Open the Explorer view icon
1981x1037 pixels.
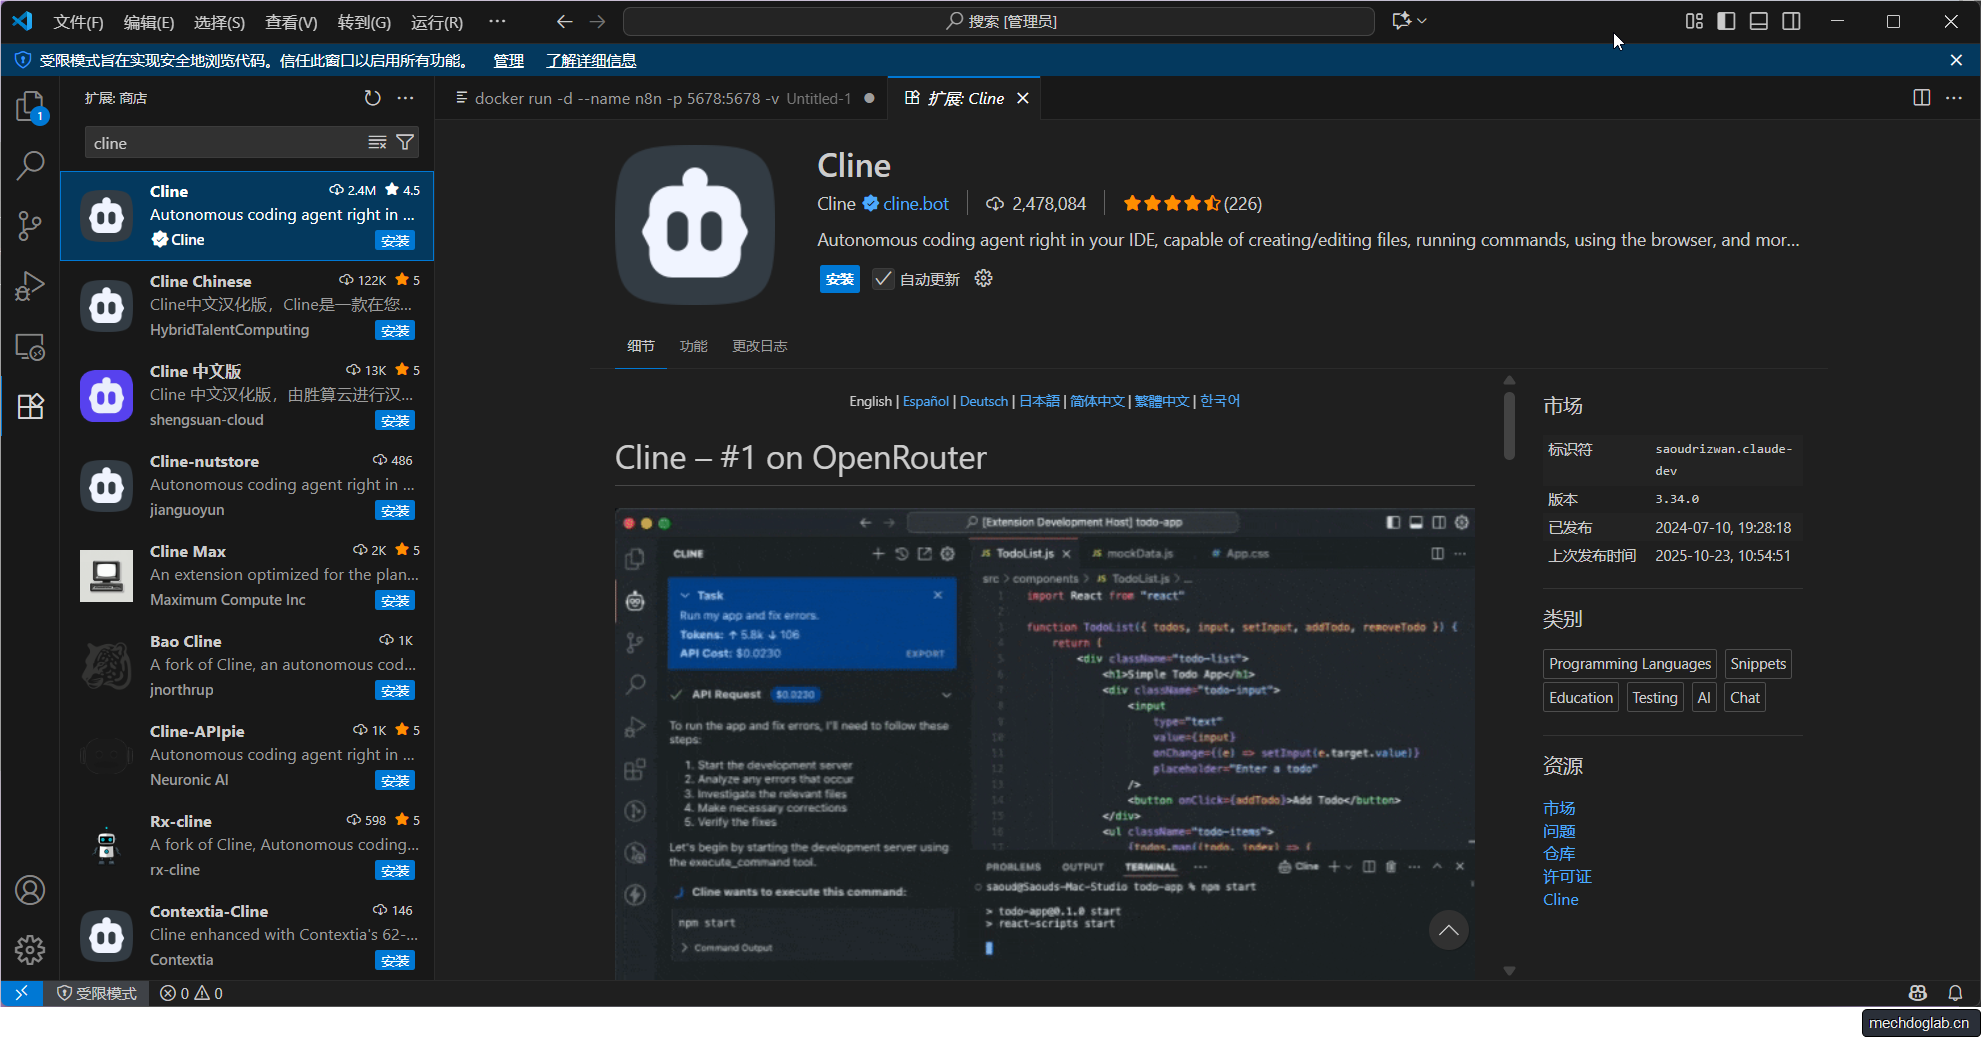pos(30,106)
